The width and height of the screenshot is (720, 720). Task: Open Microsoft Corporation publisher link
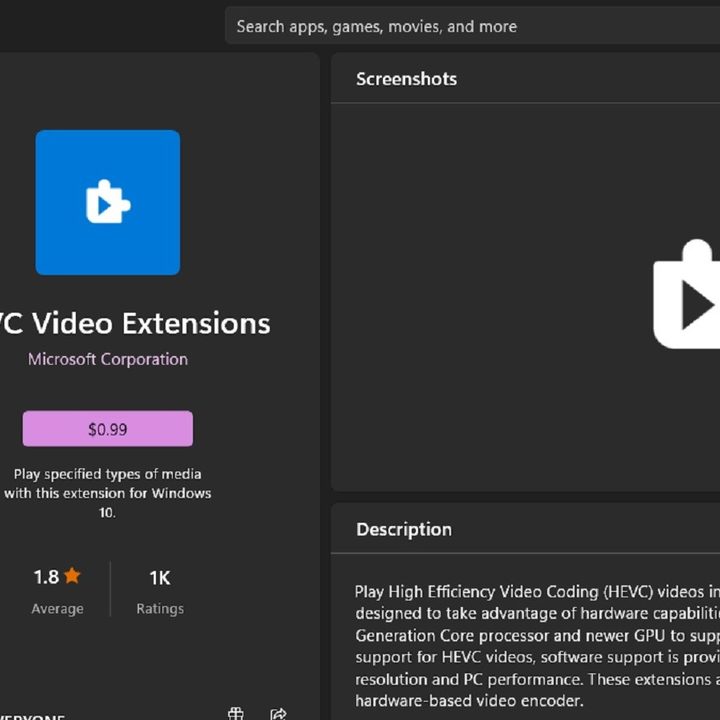coord(108,359)
